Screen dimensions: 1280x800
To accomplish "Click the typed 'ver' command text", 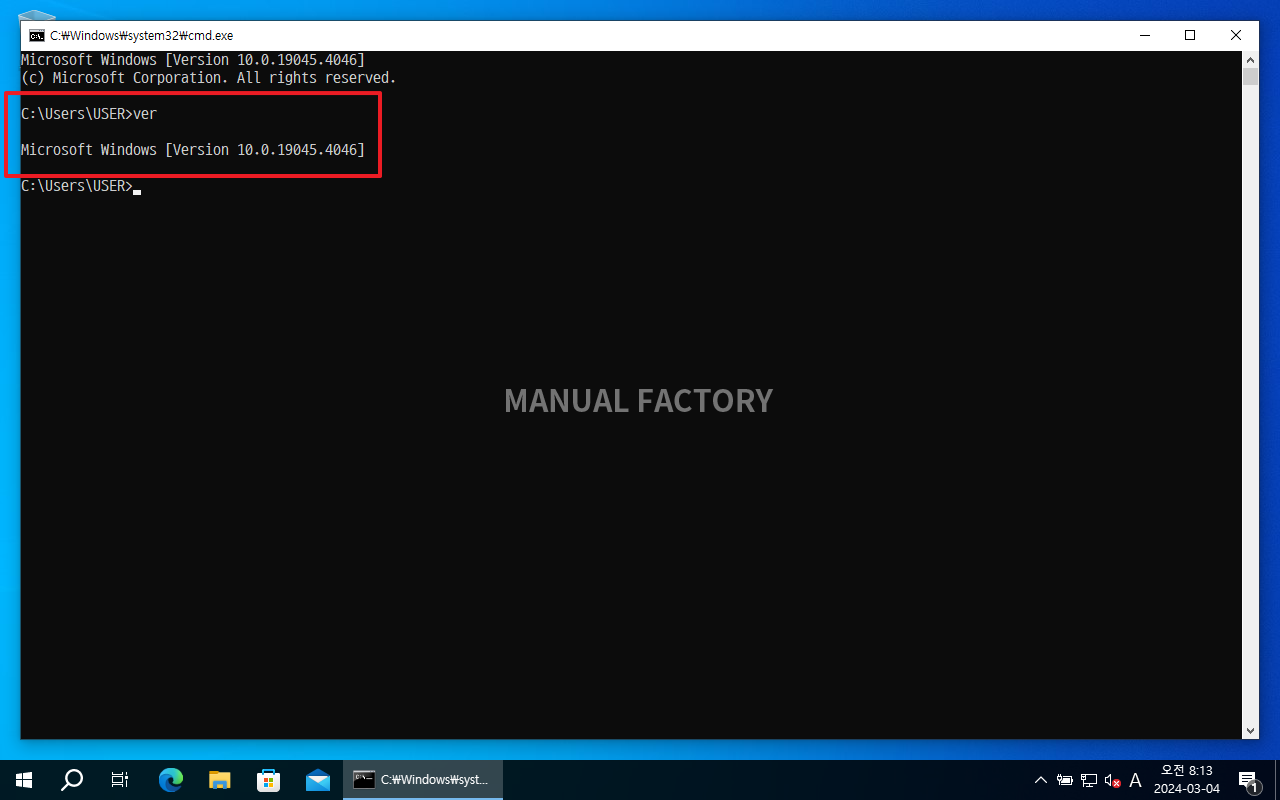I will point(145,114).
